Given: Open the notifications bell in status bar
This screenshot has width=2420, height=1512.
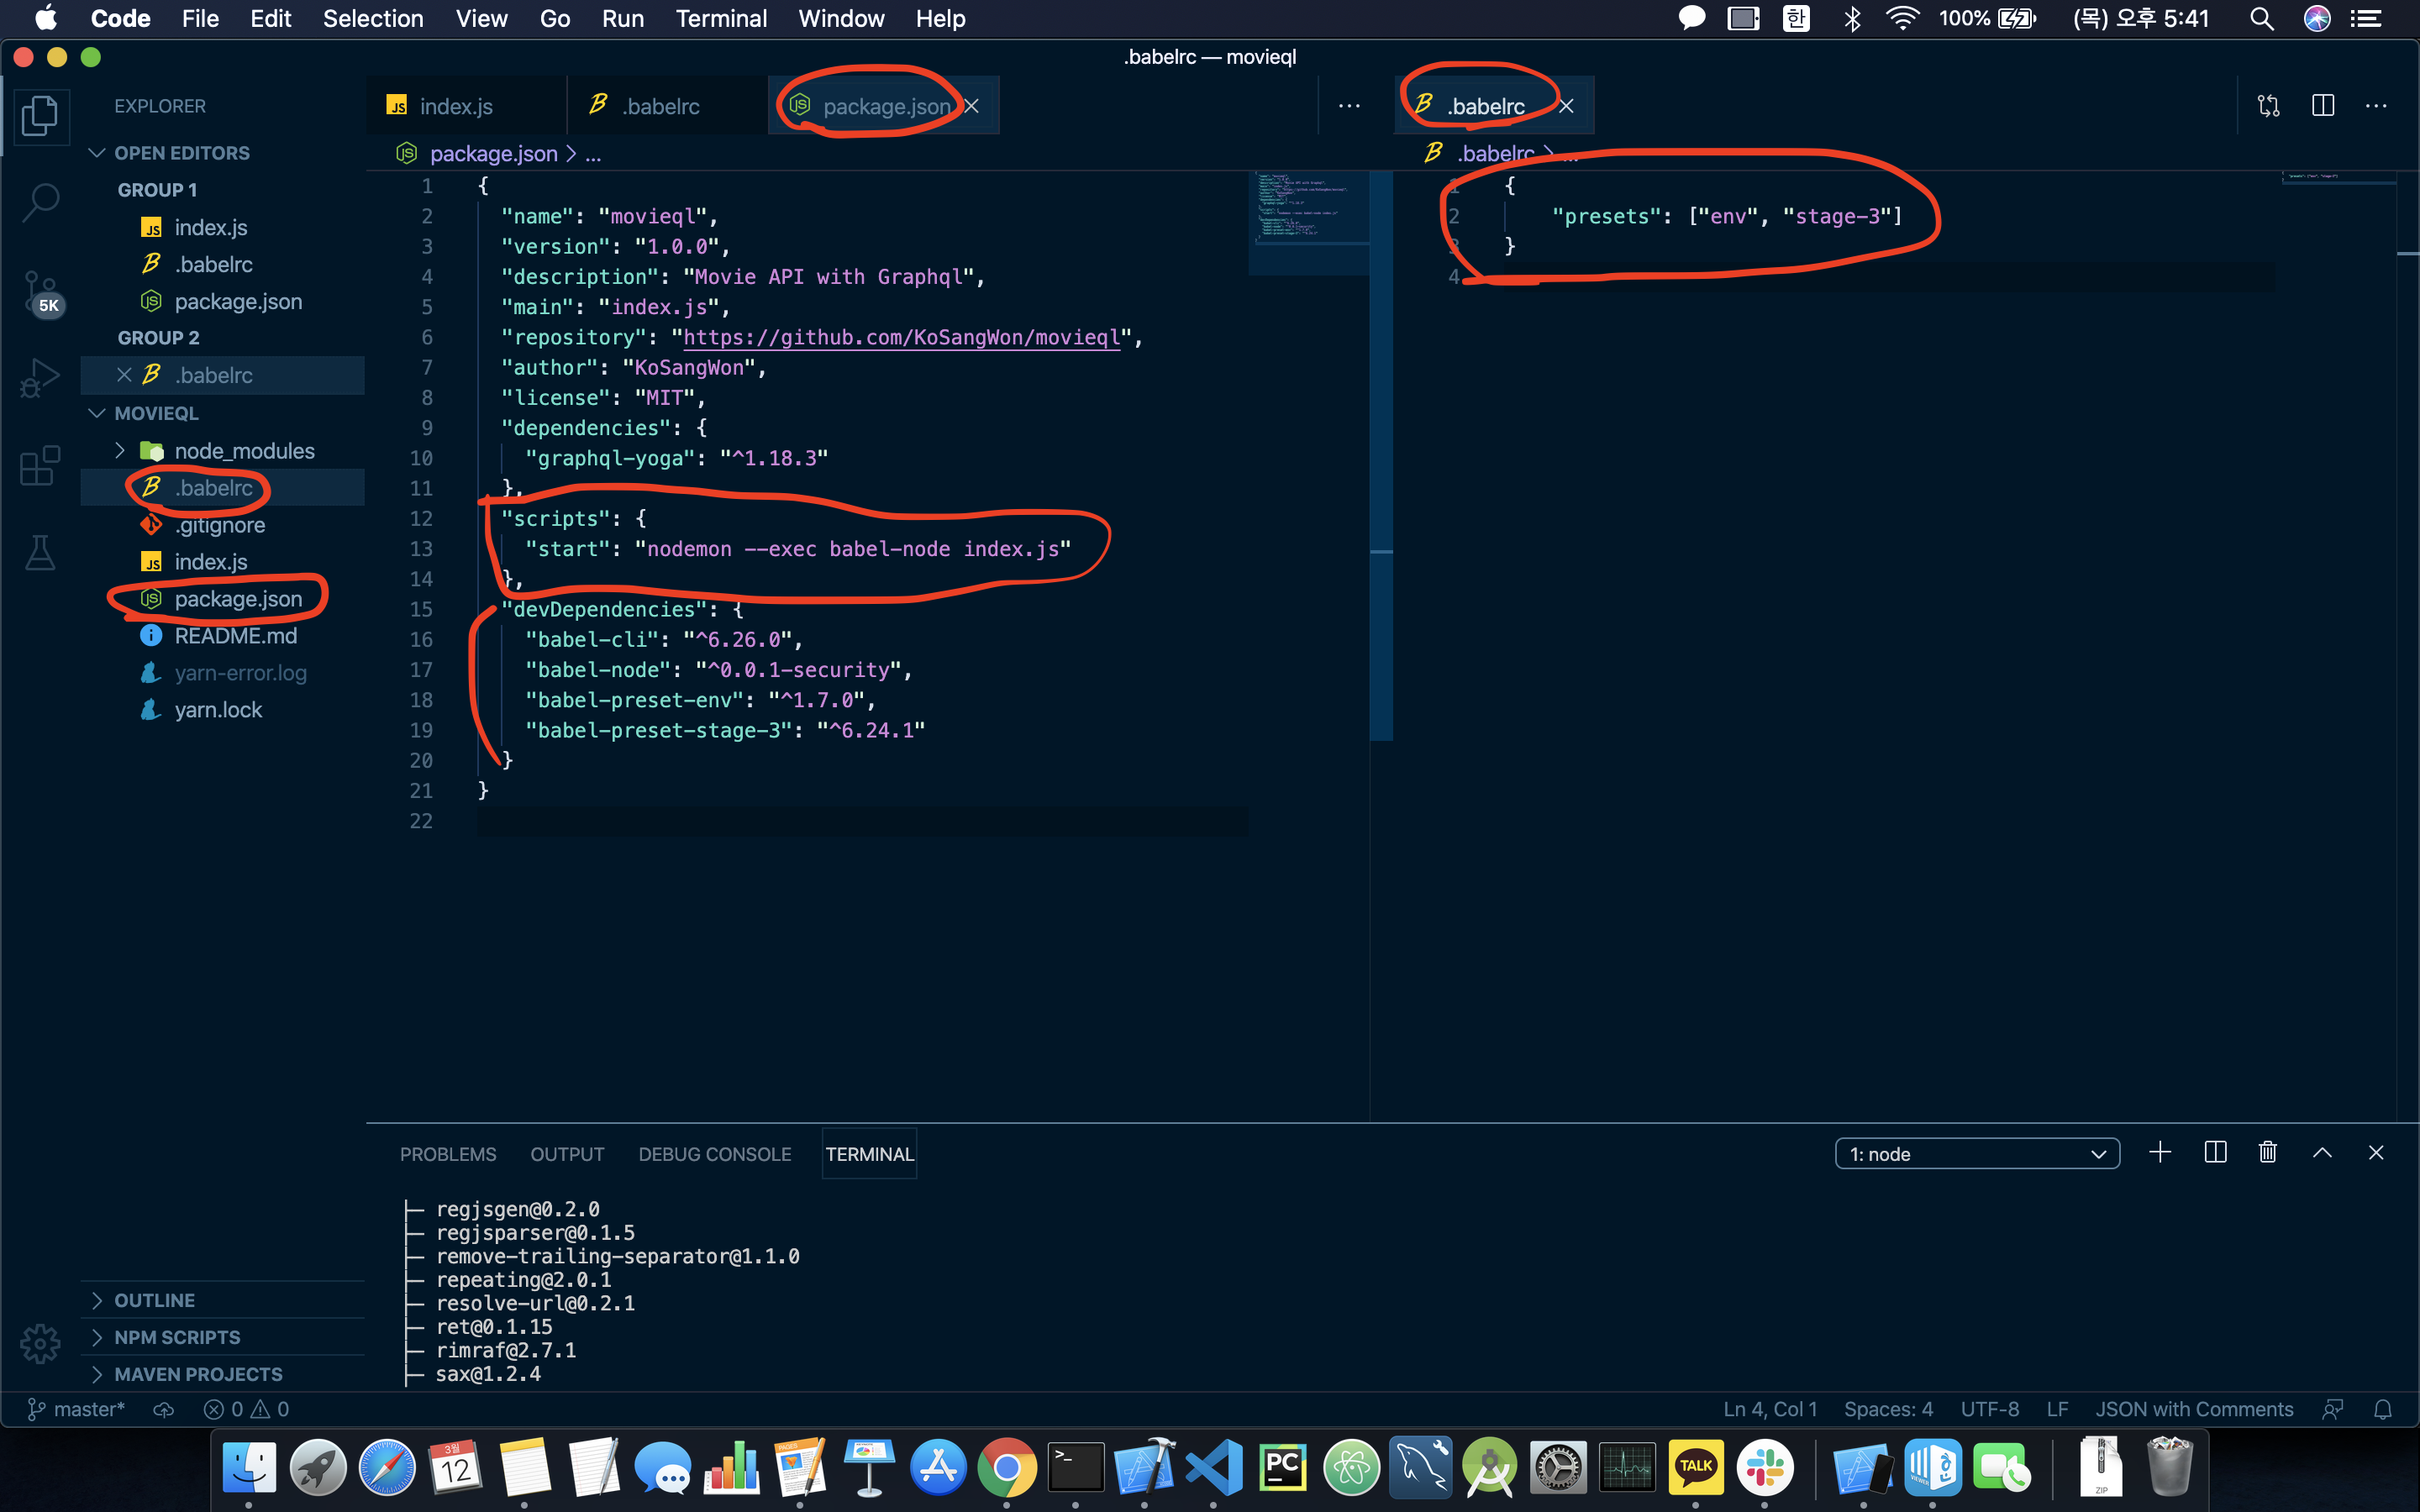Looking at the screenshot, I should coord(2382,1409).
